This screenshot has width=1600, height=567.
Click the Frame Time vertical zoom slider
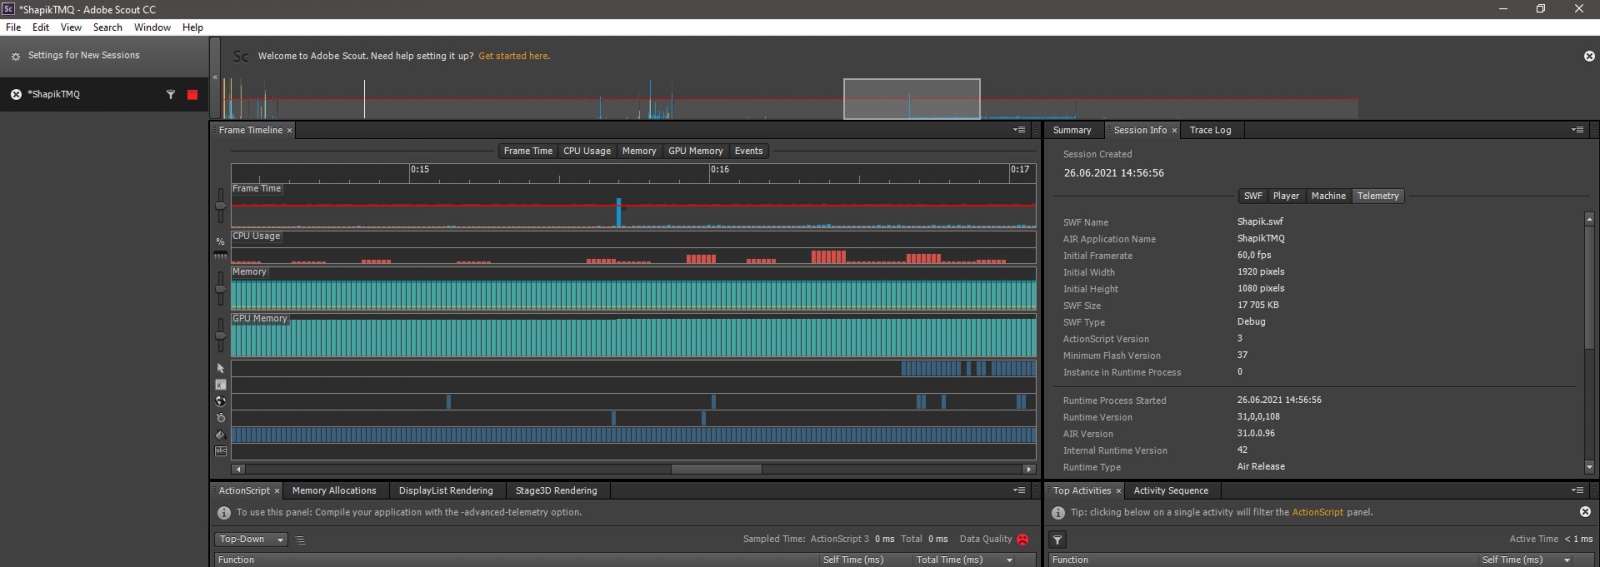pos(220,205)
